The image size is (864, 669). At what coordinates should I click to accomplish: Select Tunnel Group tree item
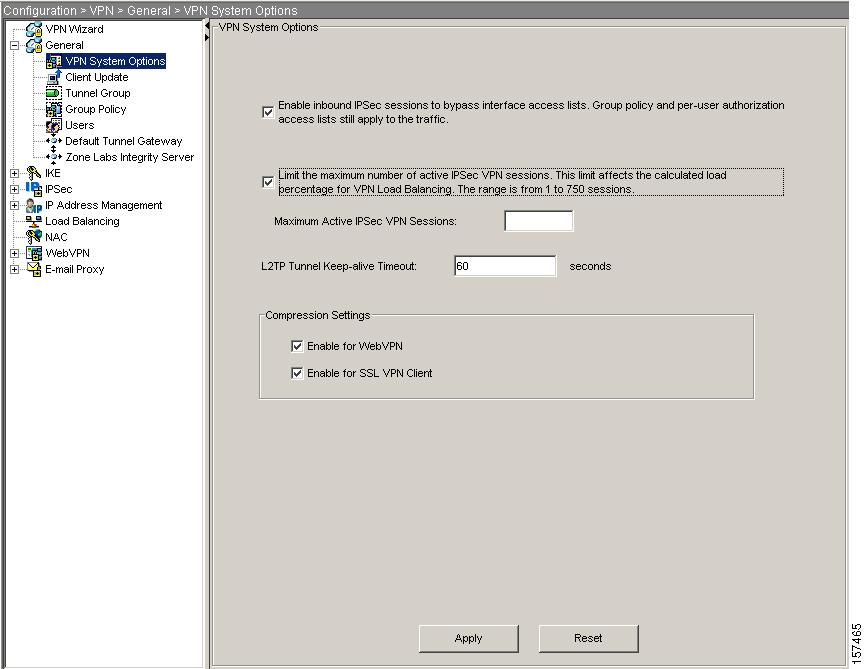pyautogui.click(x=98, y=93)
